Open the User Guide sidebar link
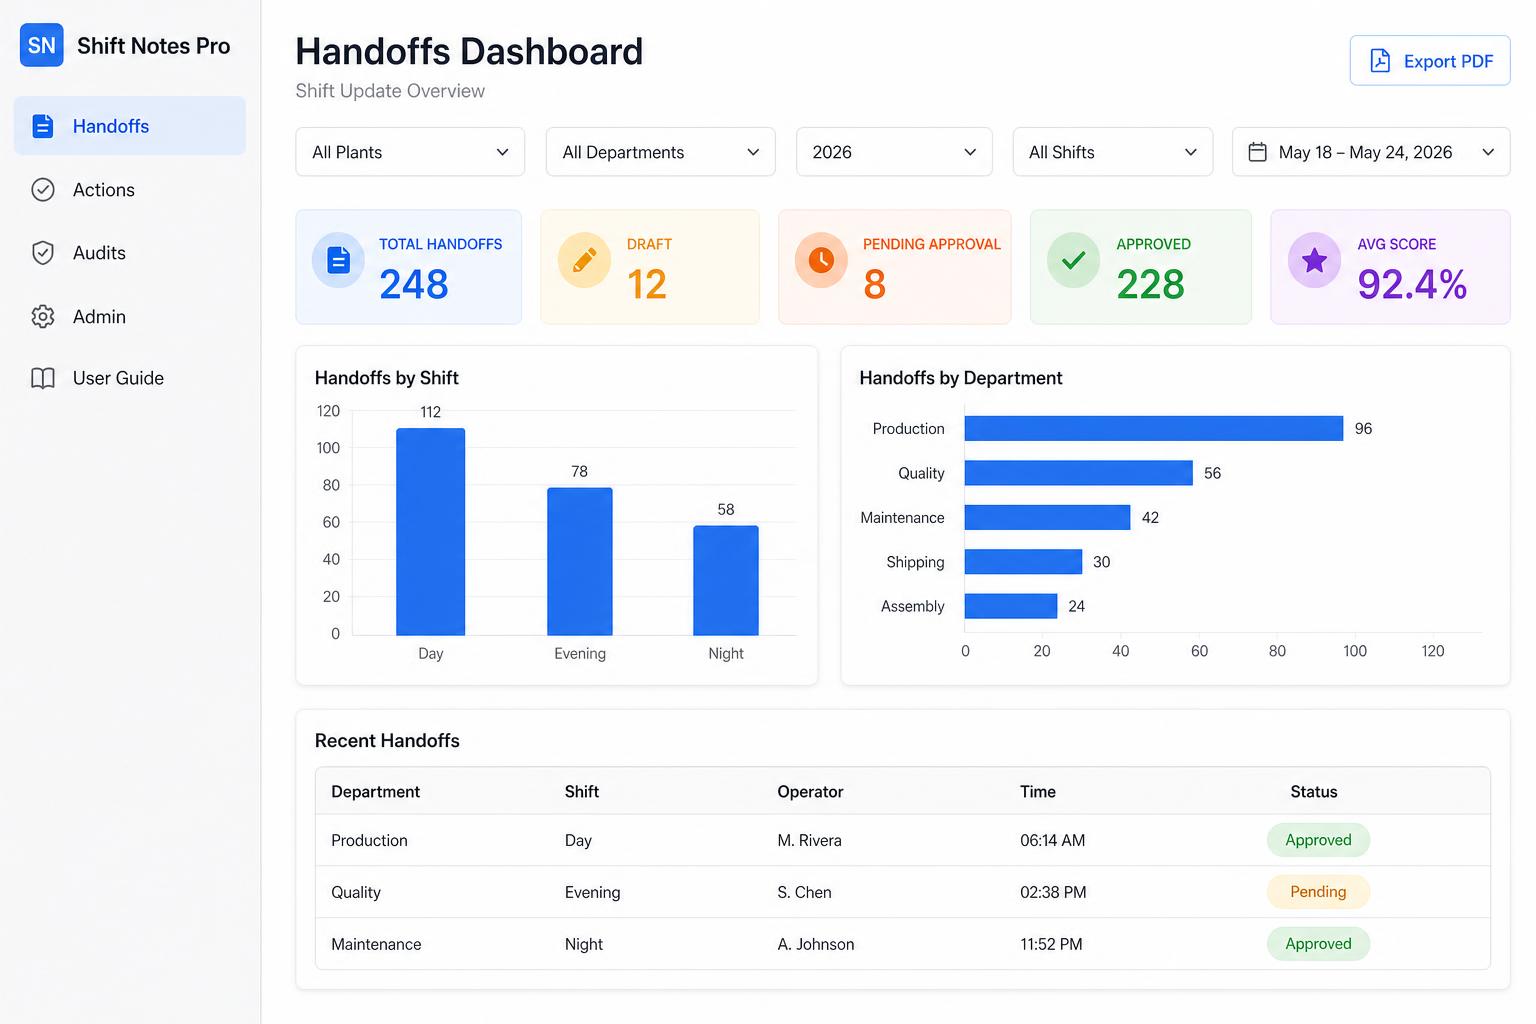Viewport: 1536px width, 1024px height. [x=130, y=378]
